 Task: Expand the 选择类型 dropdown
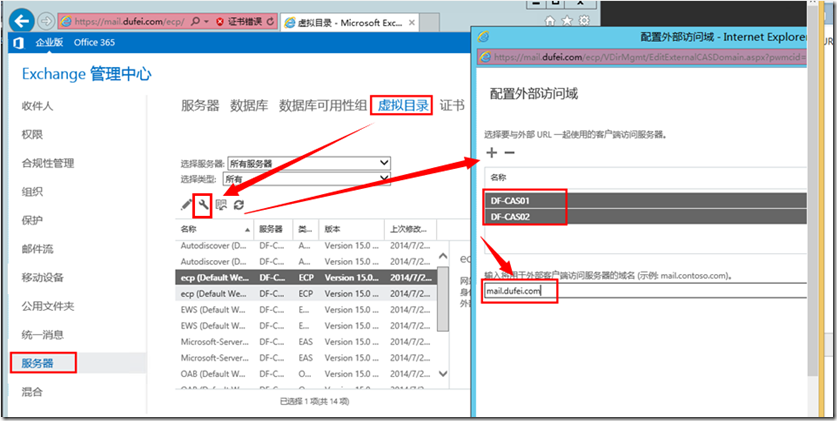[x=307, y=179]
